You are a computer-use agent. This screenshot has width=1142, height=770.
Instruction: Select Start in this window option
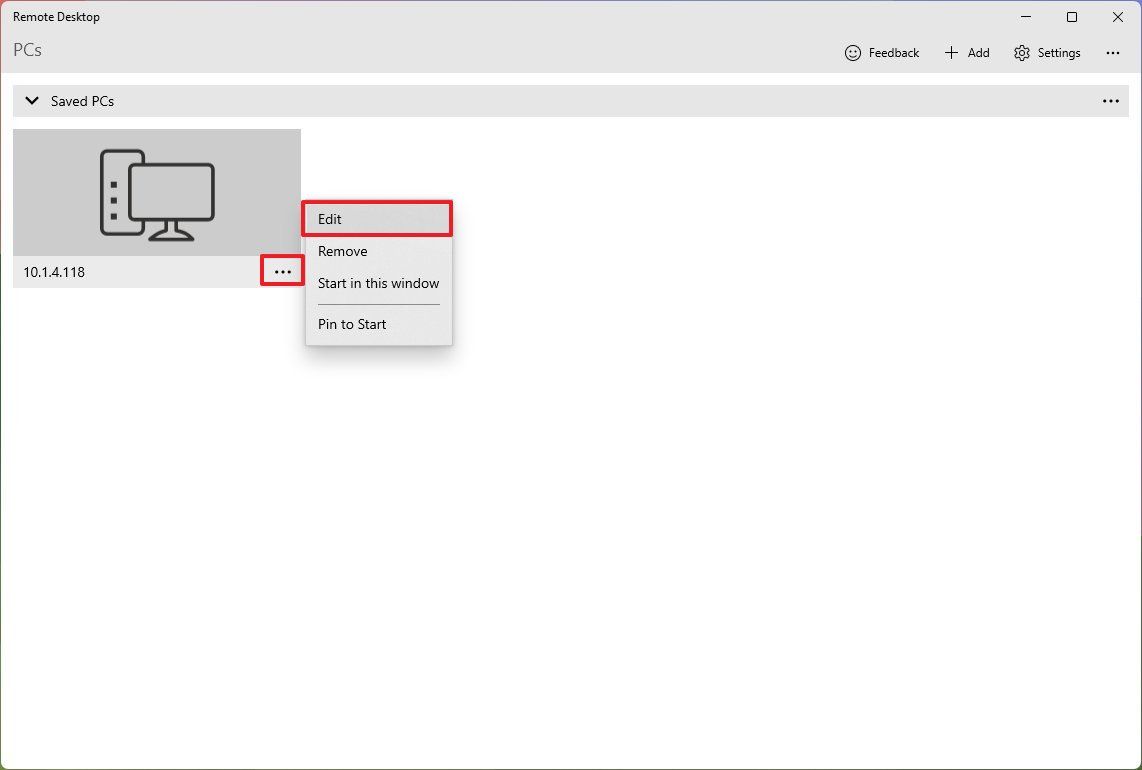(x=378, y=283)
